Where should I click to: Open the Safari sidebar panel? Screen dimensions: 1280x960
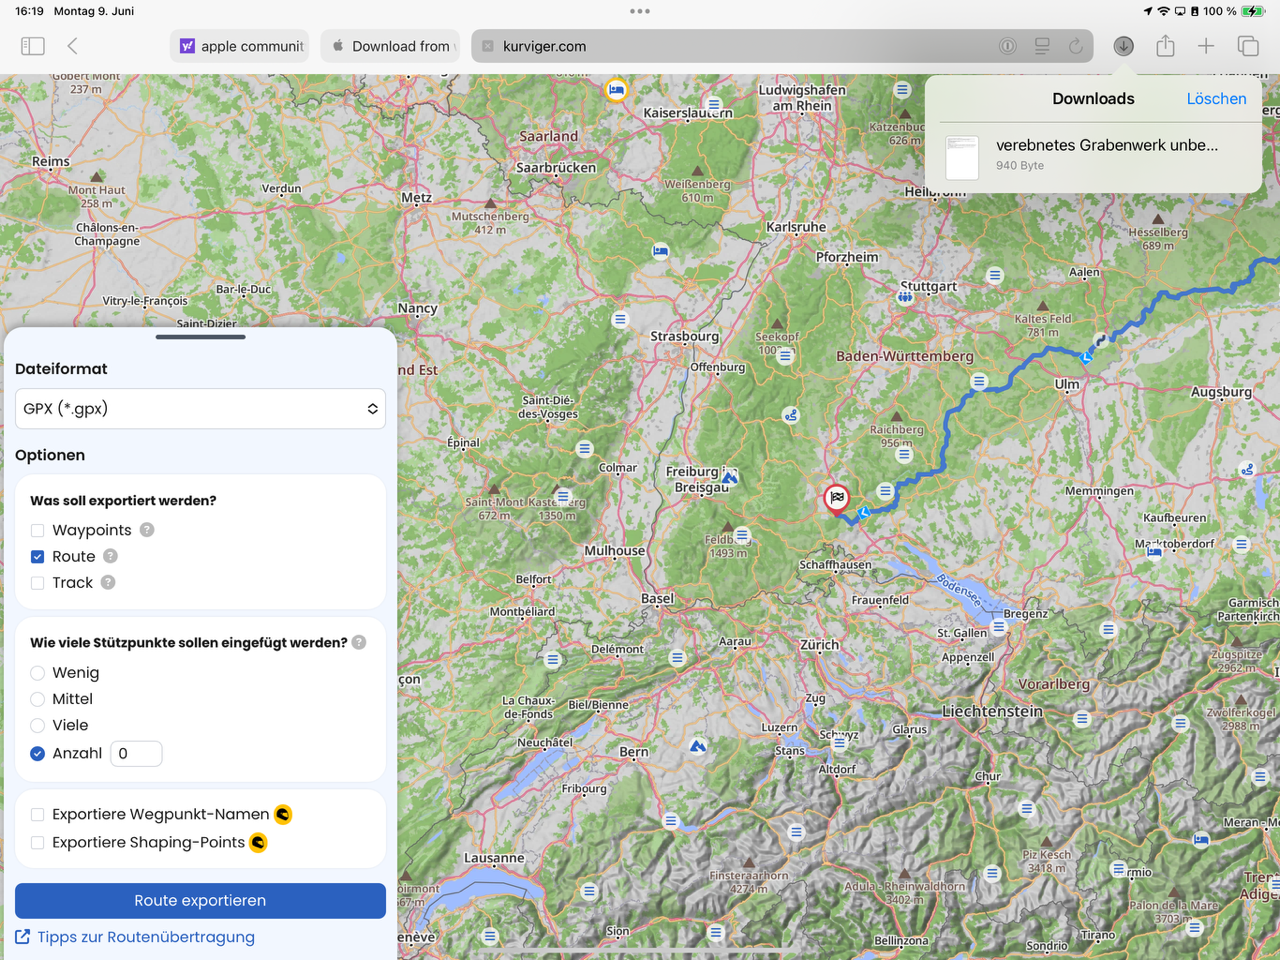(x=33, y=46)
